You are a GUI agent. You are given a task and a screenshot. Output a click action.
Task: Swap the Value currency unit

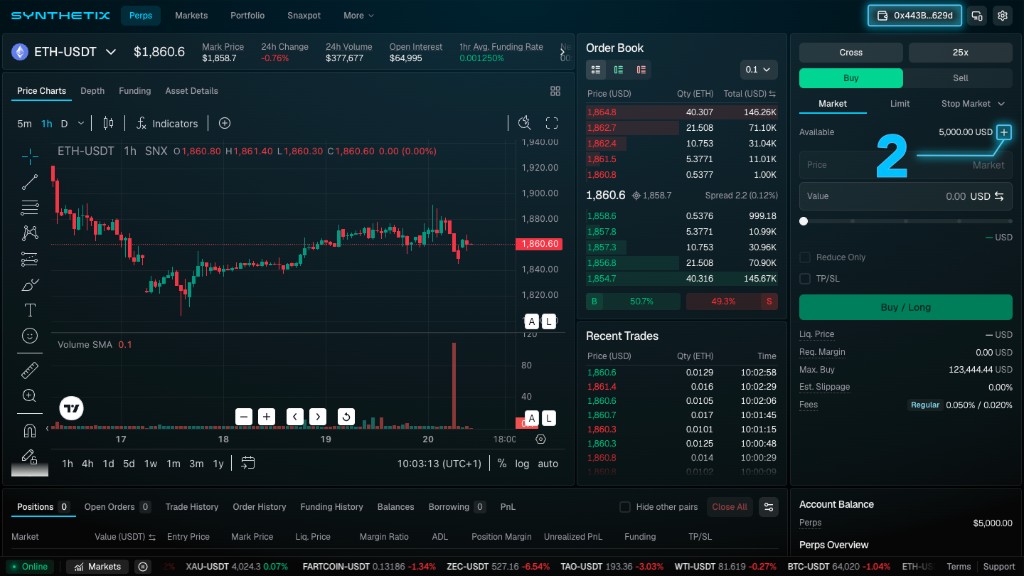(999, 196)
